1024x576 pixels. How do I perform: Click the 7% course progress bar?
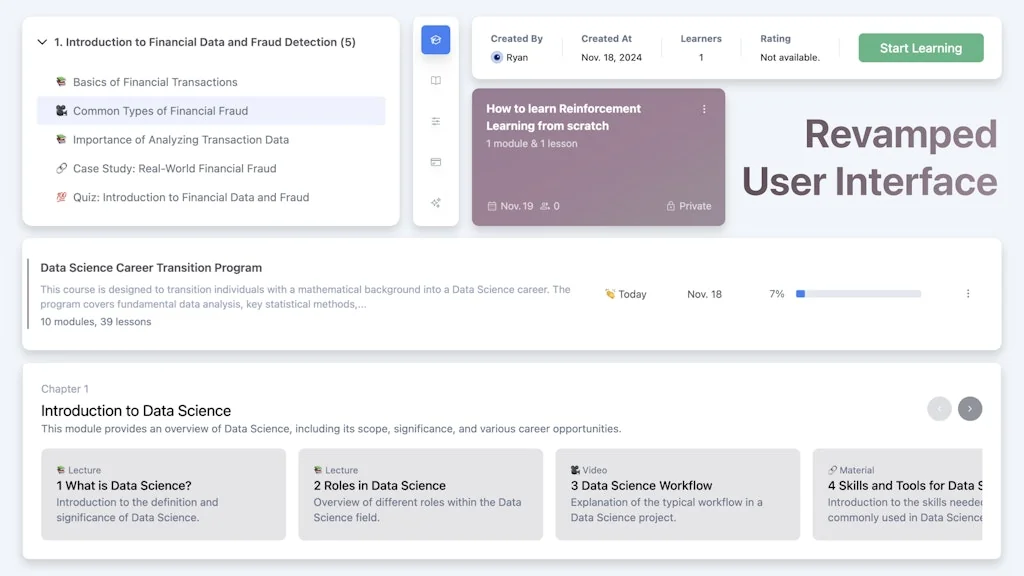pyautogui.click(x=858, y=294)
